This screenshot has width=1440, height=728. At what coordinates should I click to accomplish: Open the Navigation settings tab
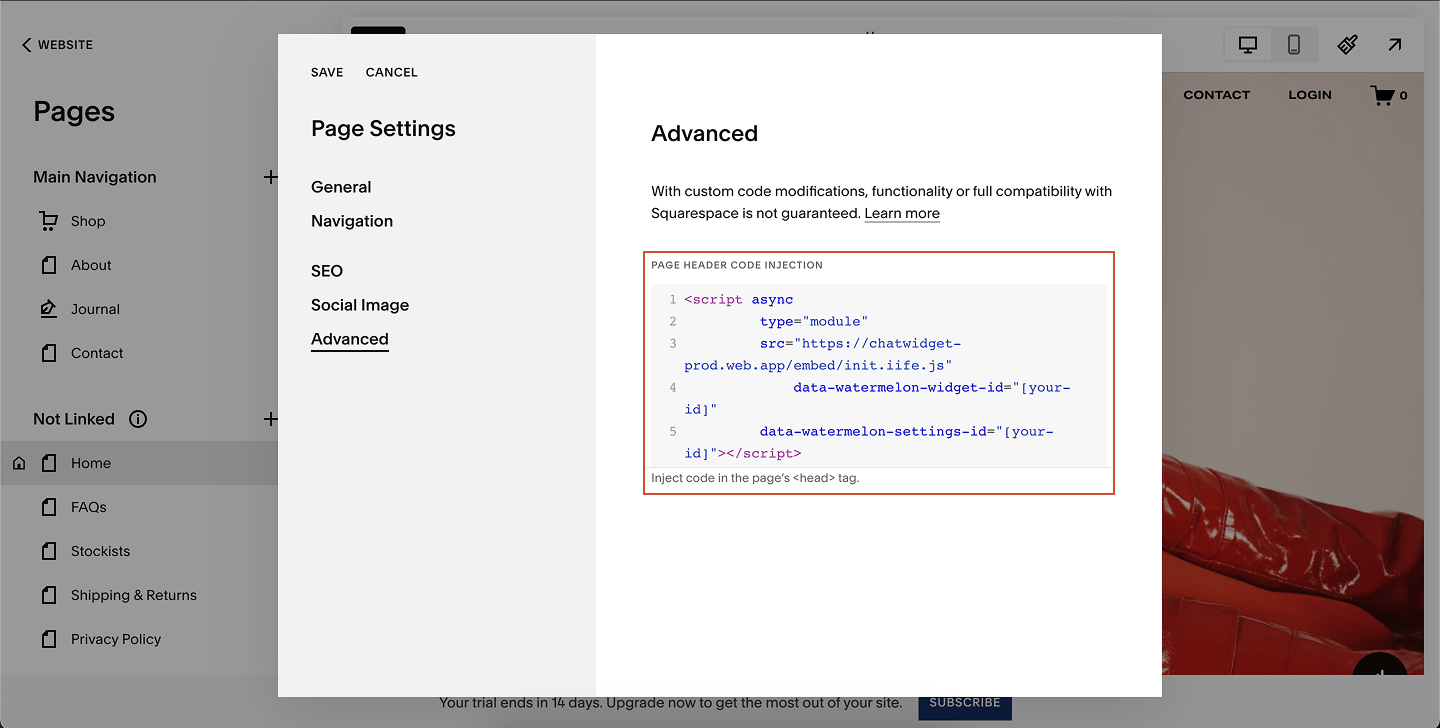(x=352, y=221)
